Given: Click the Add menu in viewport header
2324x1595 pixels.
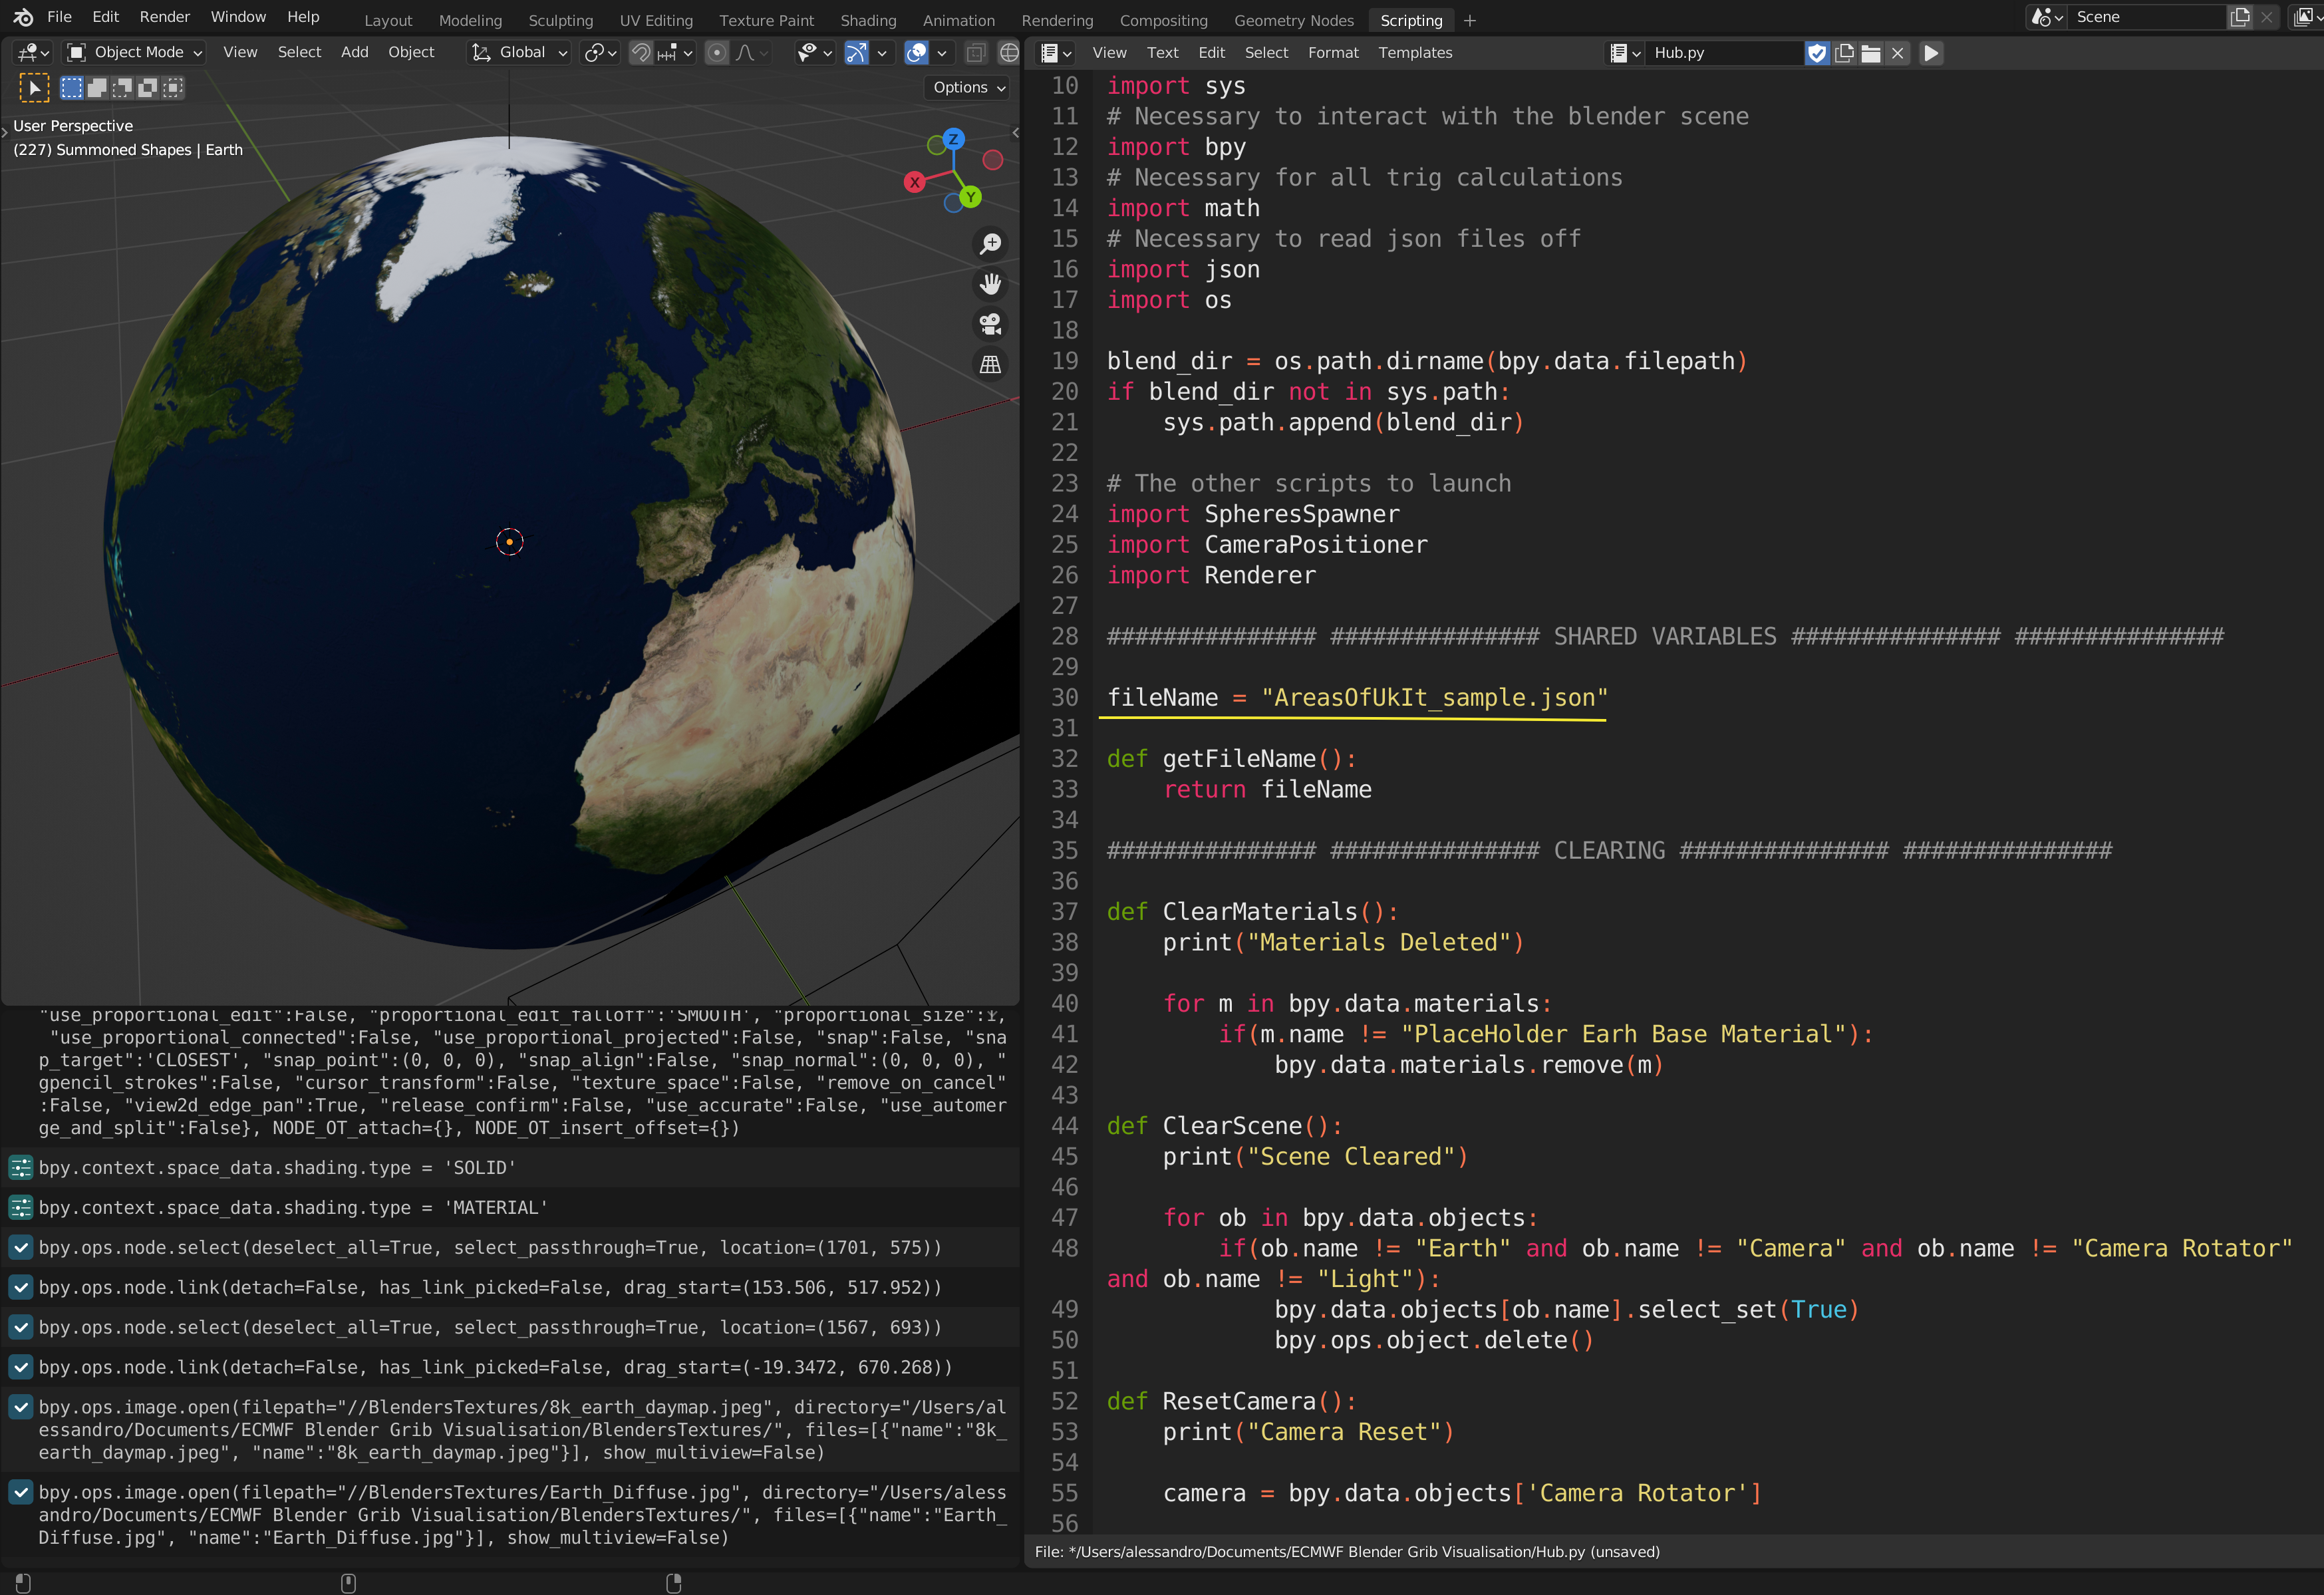Looking at the screenshot, I should point(354,52).
